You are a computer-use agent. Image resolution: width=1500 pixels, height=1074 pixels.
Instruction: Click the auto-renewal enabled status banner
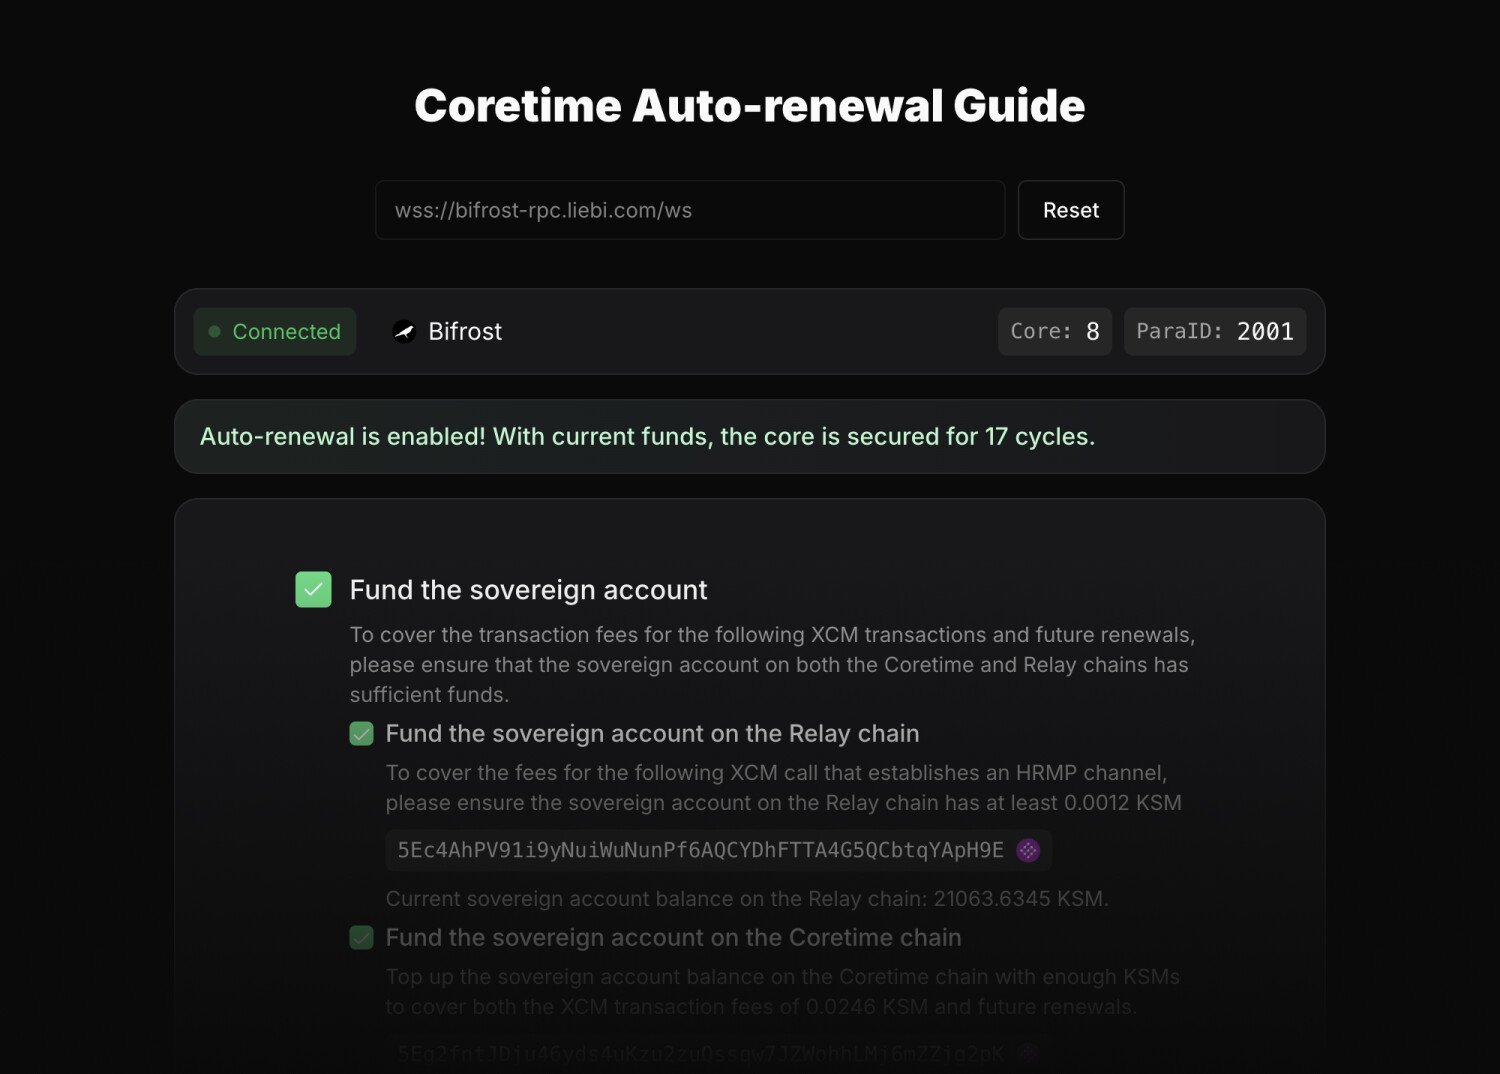click(x=749, y=437)
